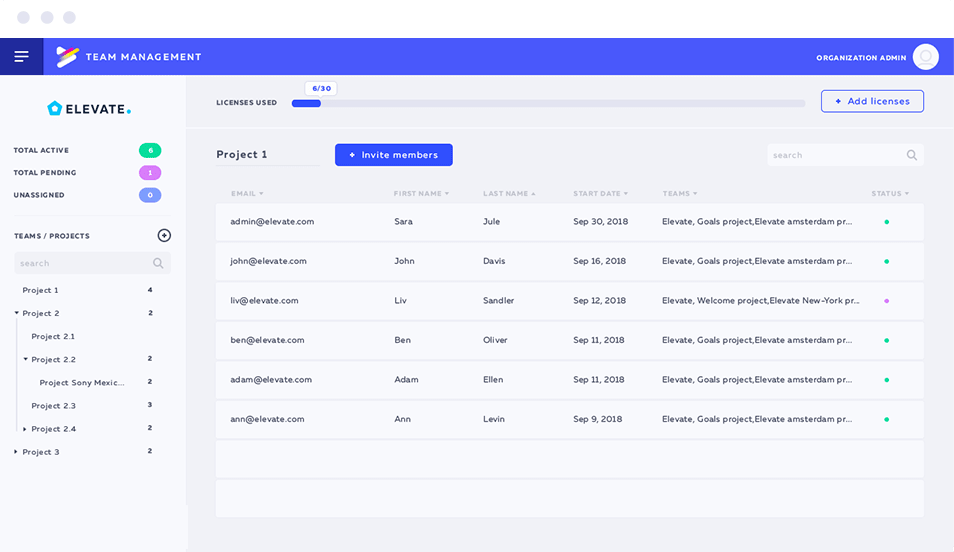
Task: Click first name Sara cell
Action: (403, 222)
